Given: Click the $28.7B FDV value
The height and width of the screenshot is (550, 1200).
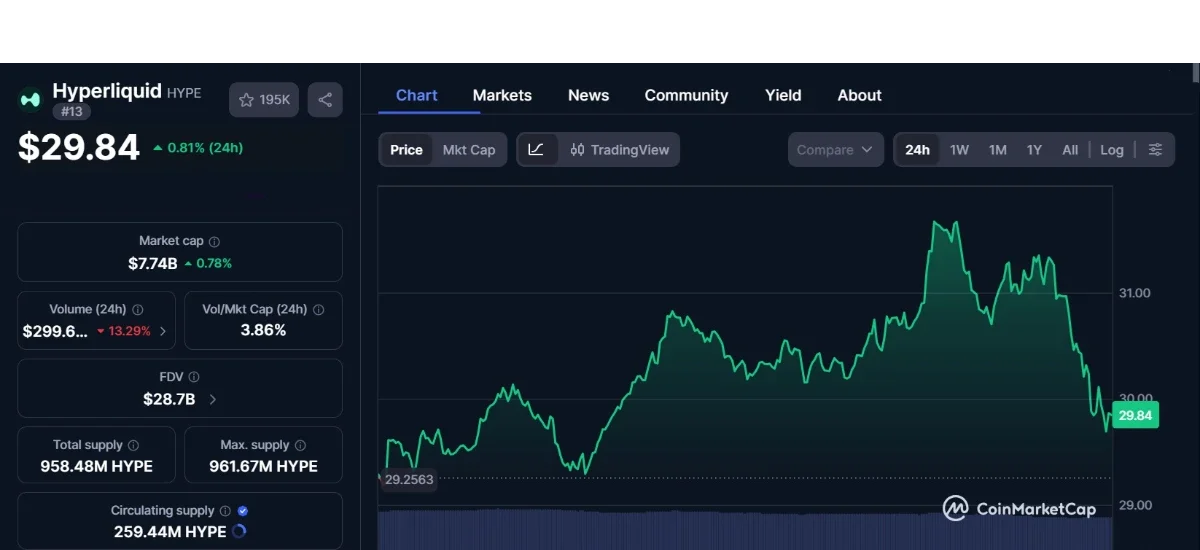Looking at the screenshot, I should 169,399.
